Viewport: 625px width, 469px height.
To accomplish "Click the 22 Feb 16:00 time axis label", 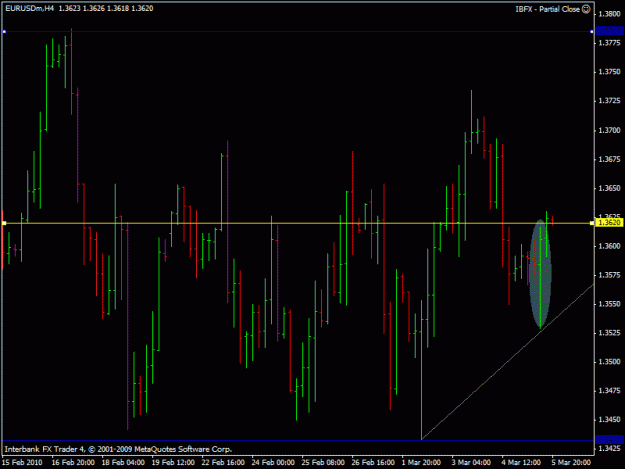I will (x=223, y=462).
